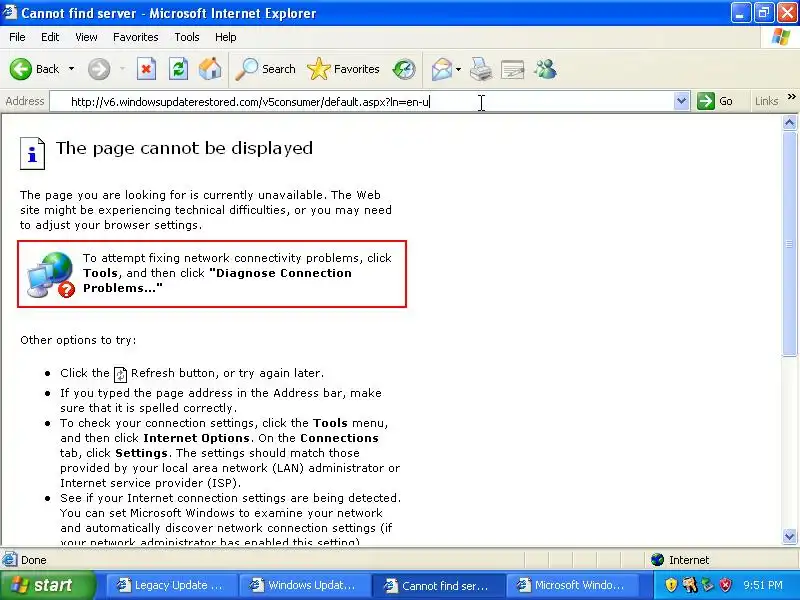This screenshot has height=600, width=800.
Task: Click the bold "Internet Options" text
Action: click(x=196, y=438)
